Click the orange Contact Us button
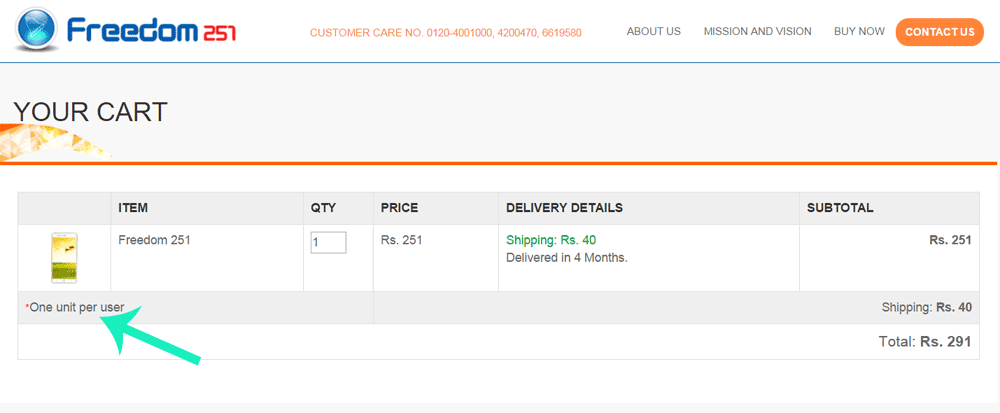1000x413 pixels. 939,32
